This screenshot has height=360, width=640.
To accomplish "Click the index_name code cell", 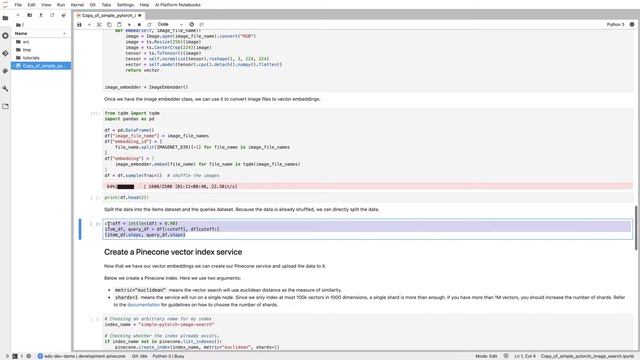I will 367,333.
